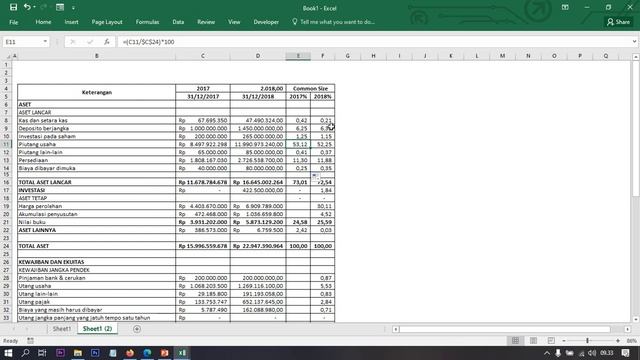640x360 pixels.
Task: Zoom out with the minus button
Action: [564, 340]
